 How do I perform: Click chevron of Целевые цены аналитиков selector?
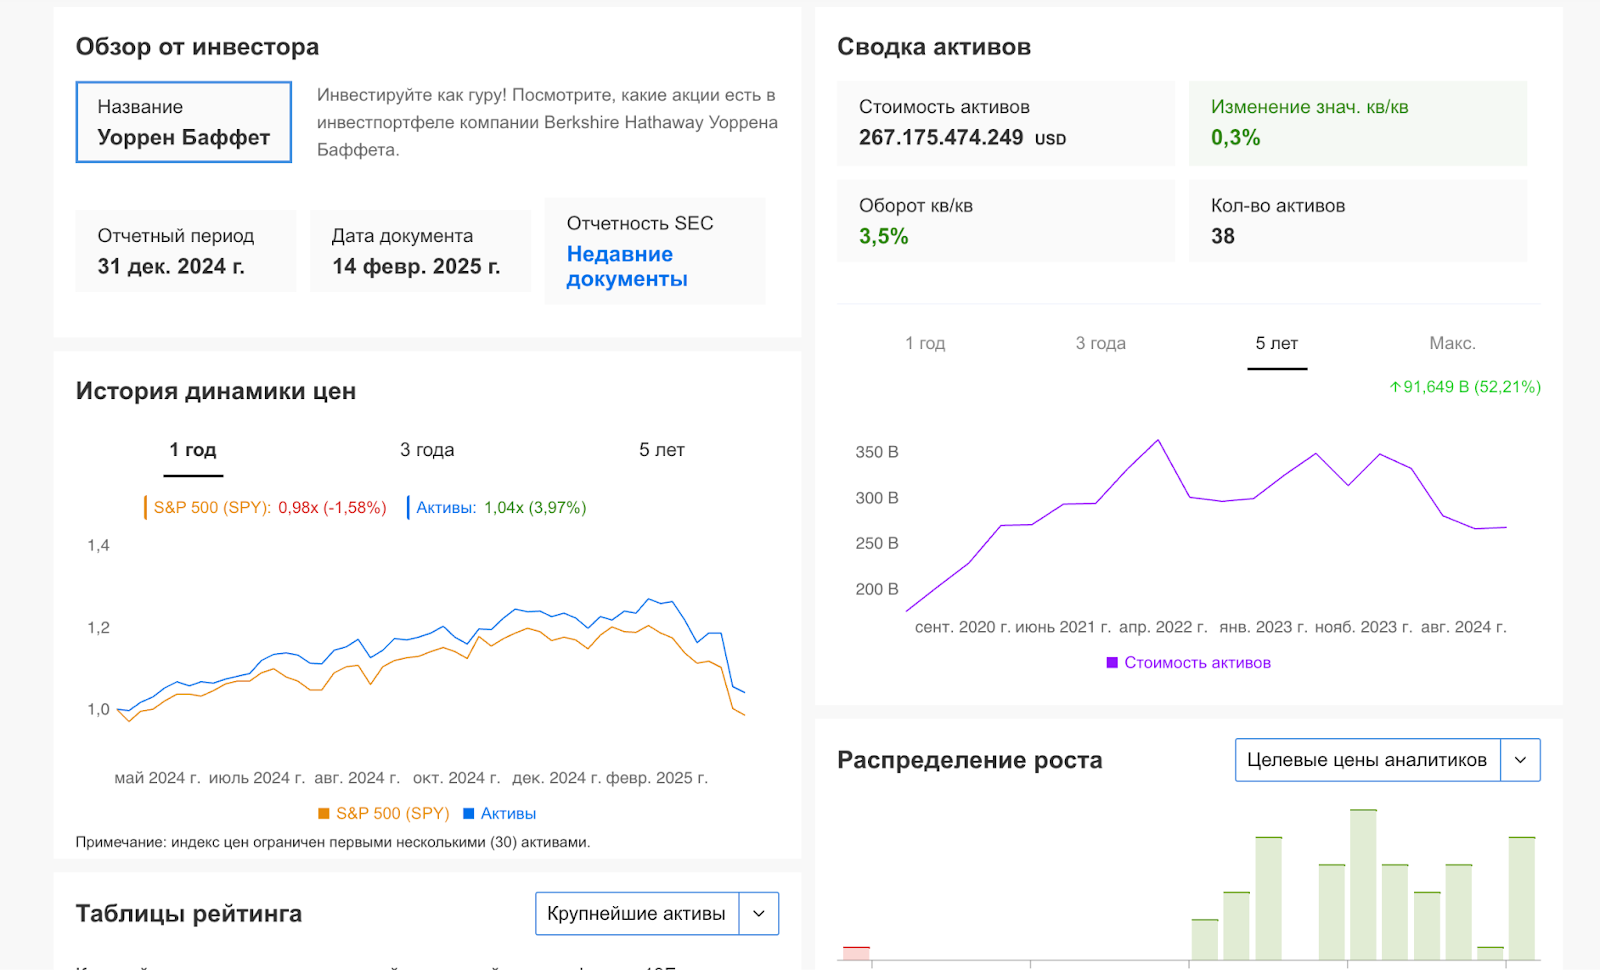click(x=1520, y=760)
